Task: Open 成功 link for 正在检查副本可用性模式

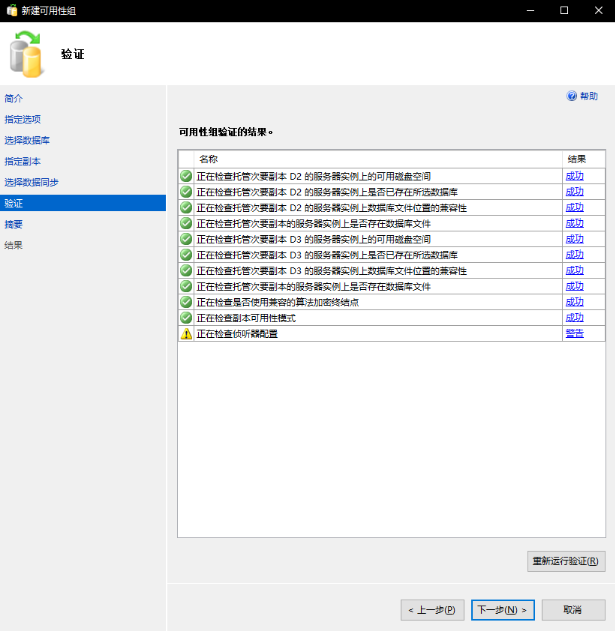Action: 574,318
